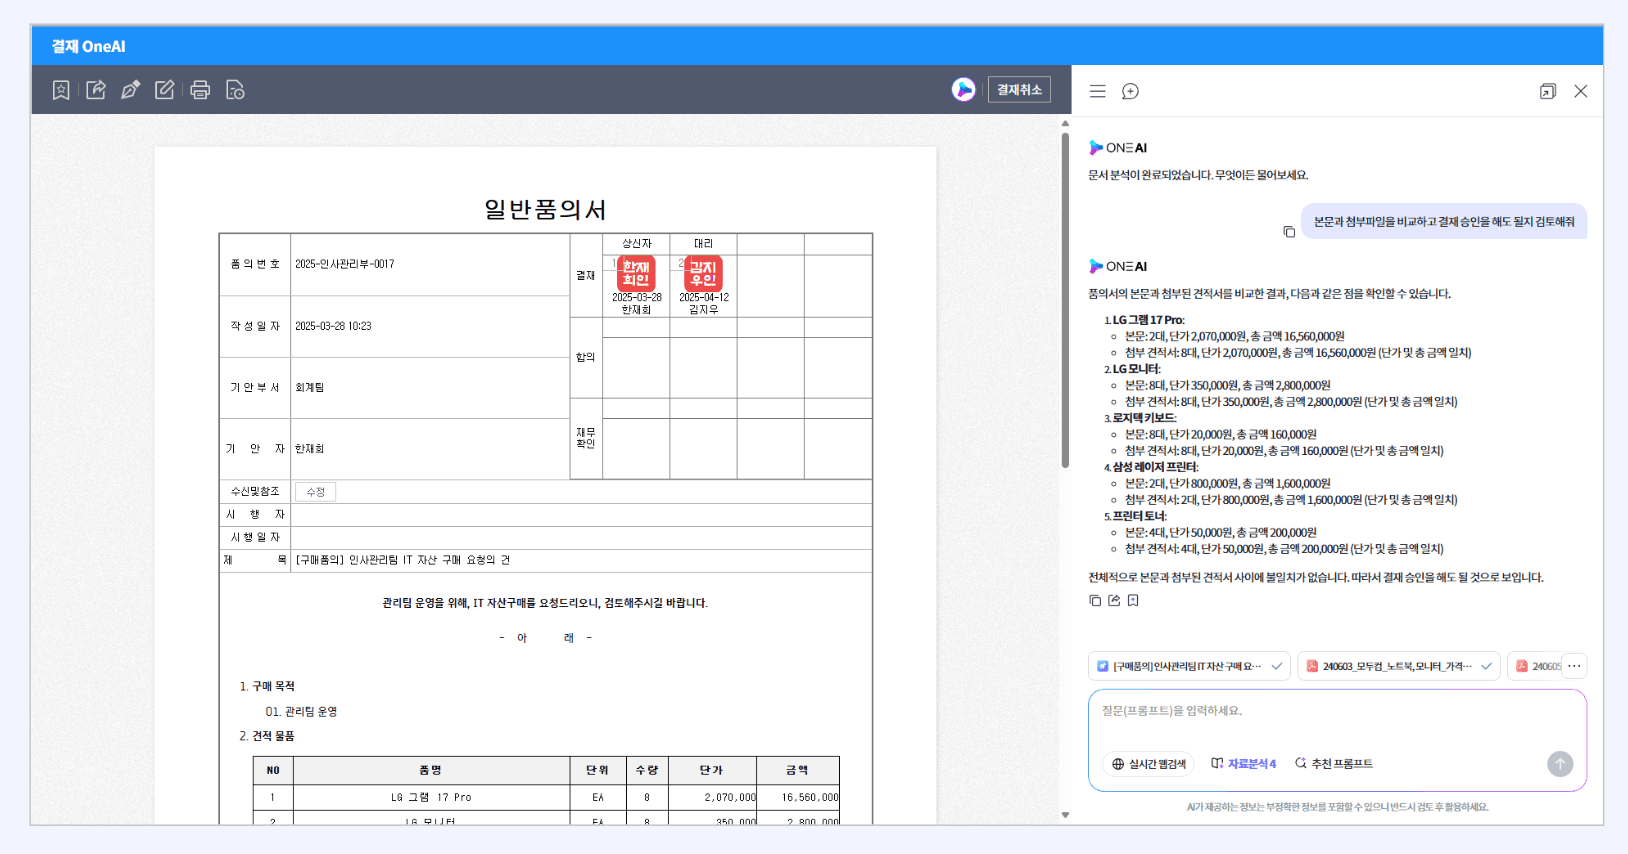Image resolution: width=1628 pixels, height=854 pixels.
Task: Click the 결재 OneAI title text
Action: click(89, 47)
